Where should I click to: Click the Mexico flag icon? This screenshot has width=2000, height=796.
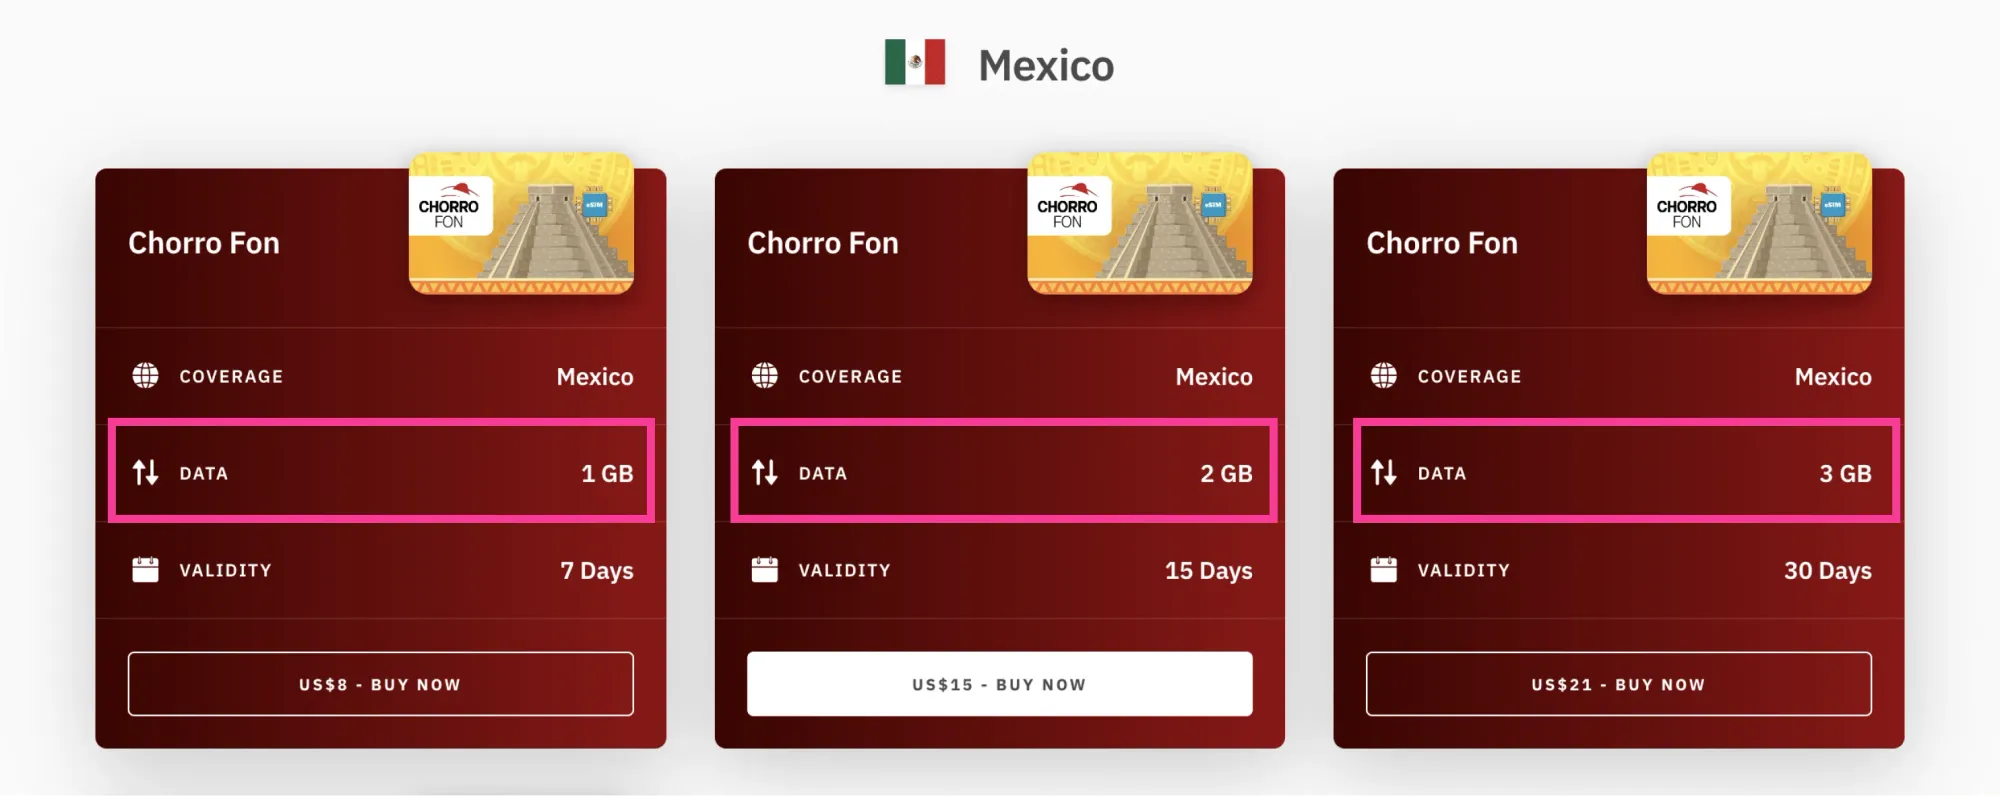pos(914,62)
